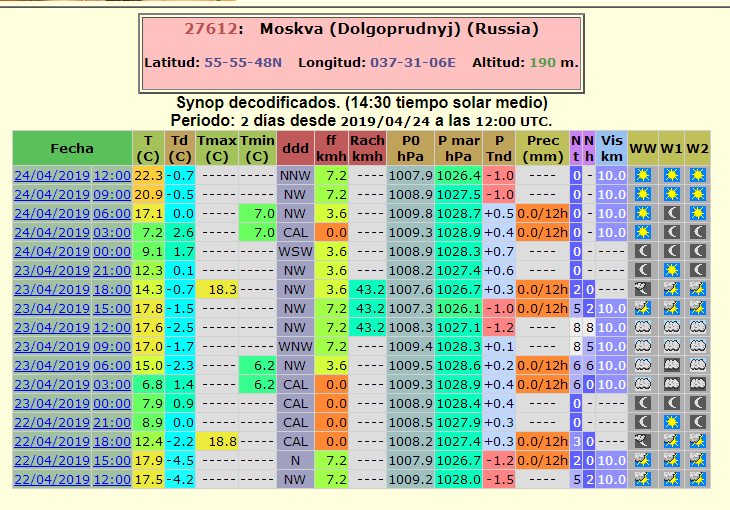The image size is (730, 510).
Task: Click latitude value 55-55-48N
Action: point(243,63)
